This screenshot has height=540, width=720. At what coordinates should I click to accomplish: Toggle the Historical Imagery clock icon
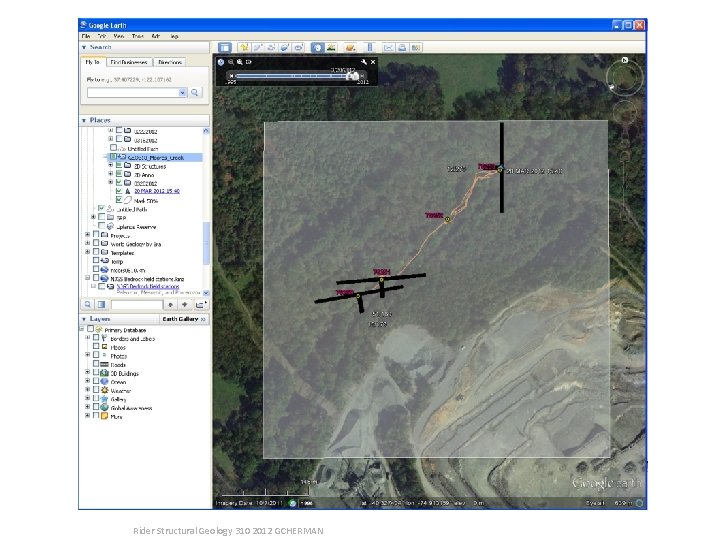(x=317, y=48)
